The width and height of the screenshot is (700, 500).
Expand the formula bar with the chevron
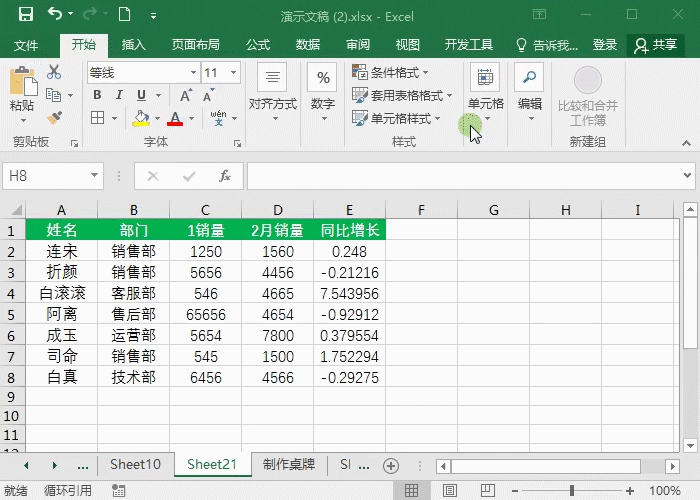[x=687, y=175]
